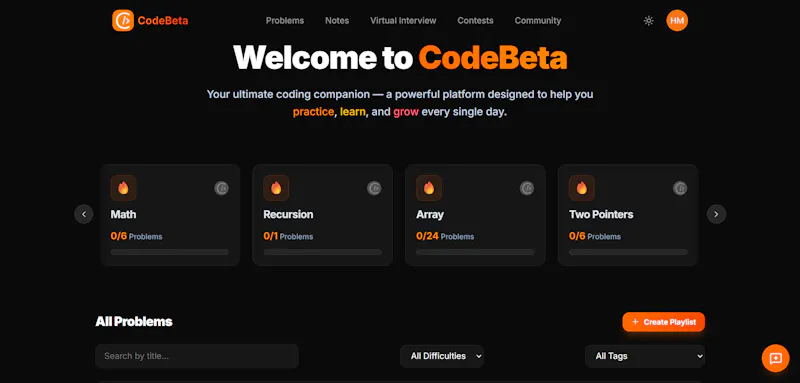This screenshot has width=800, height=383.
Task: Click the Array card progress bar
Action: (x=476, y=252)
